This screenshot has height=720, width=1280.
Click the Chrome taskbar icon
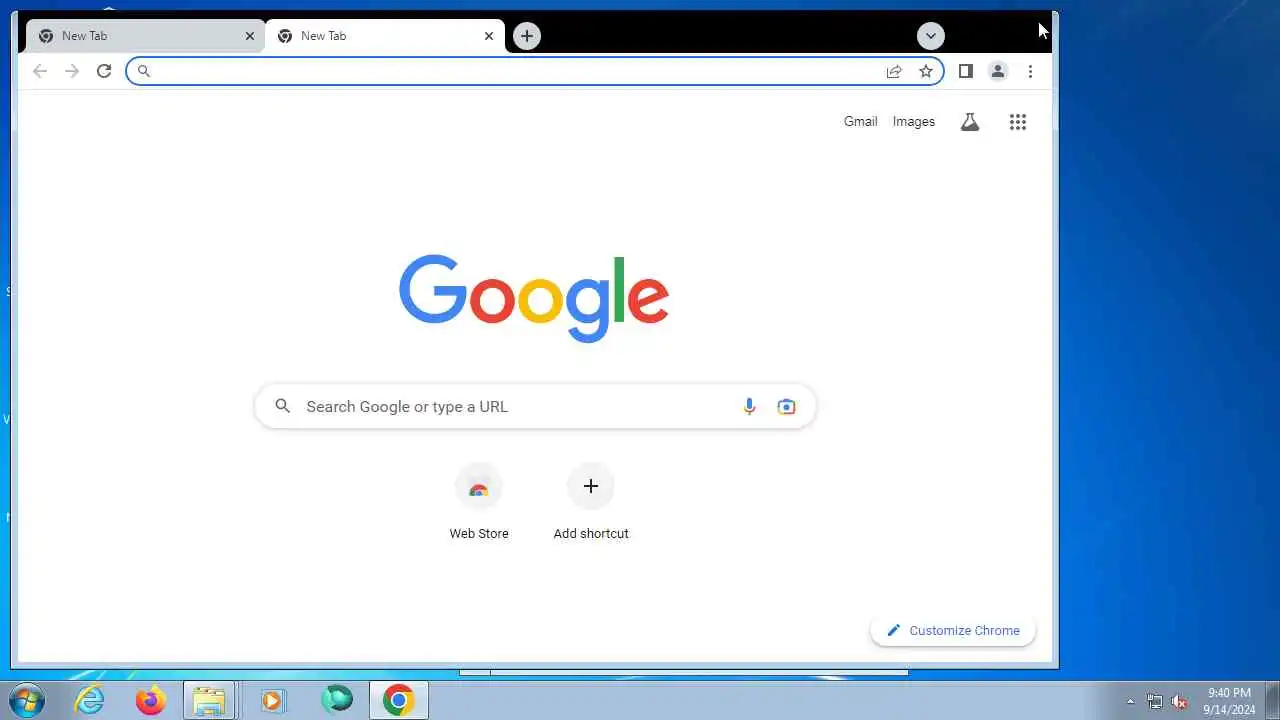coord(398,700)
